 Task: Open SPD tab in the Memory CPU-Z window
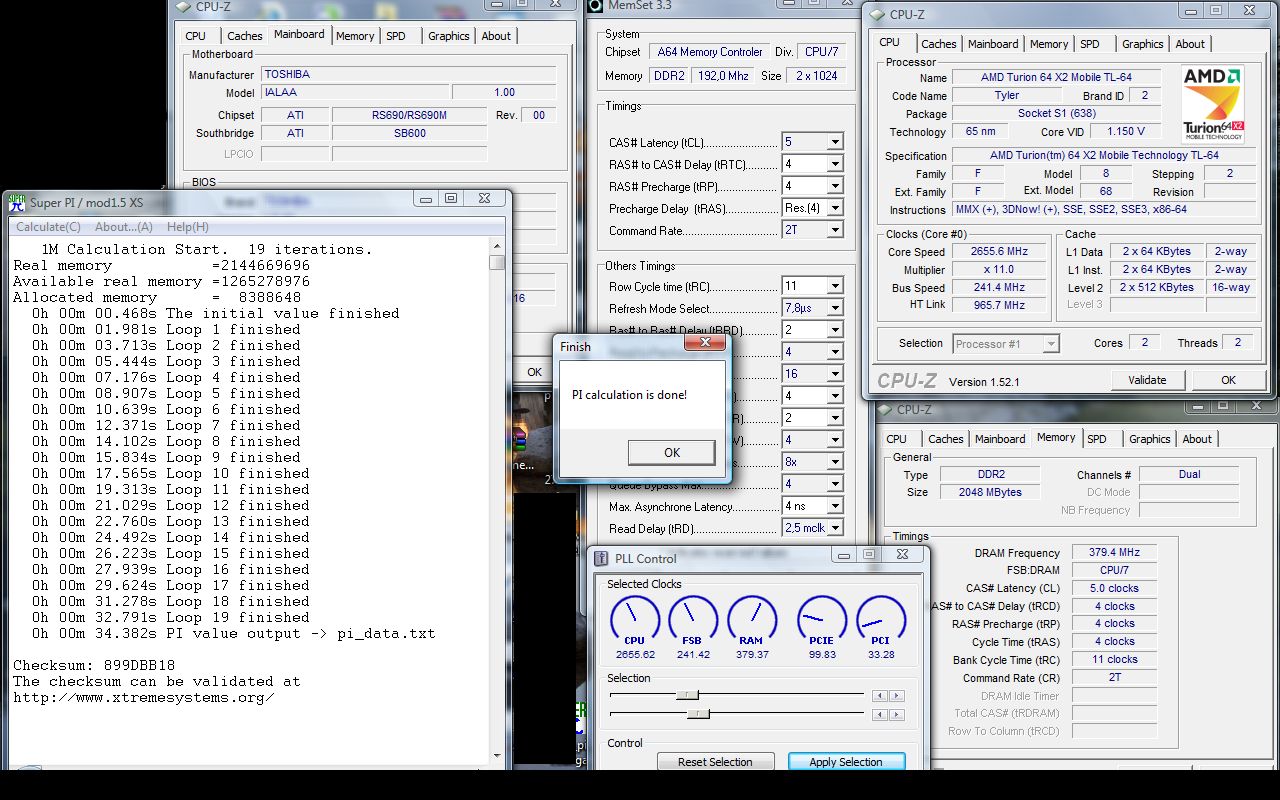[x=1097, y=439]
